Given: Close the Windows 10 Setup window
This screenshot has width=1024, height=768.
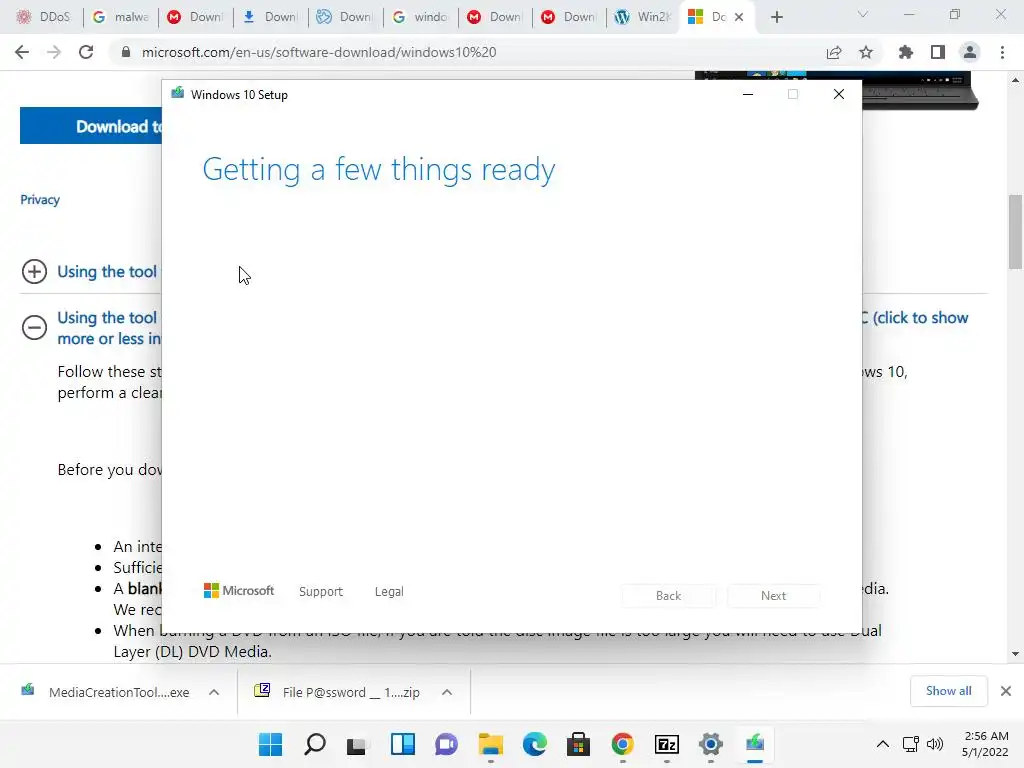Looking at the screenshot, I should [x=839, y=95].
